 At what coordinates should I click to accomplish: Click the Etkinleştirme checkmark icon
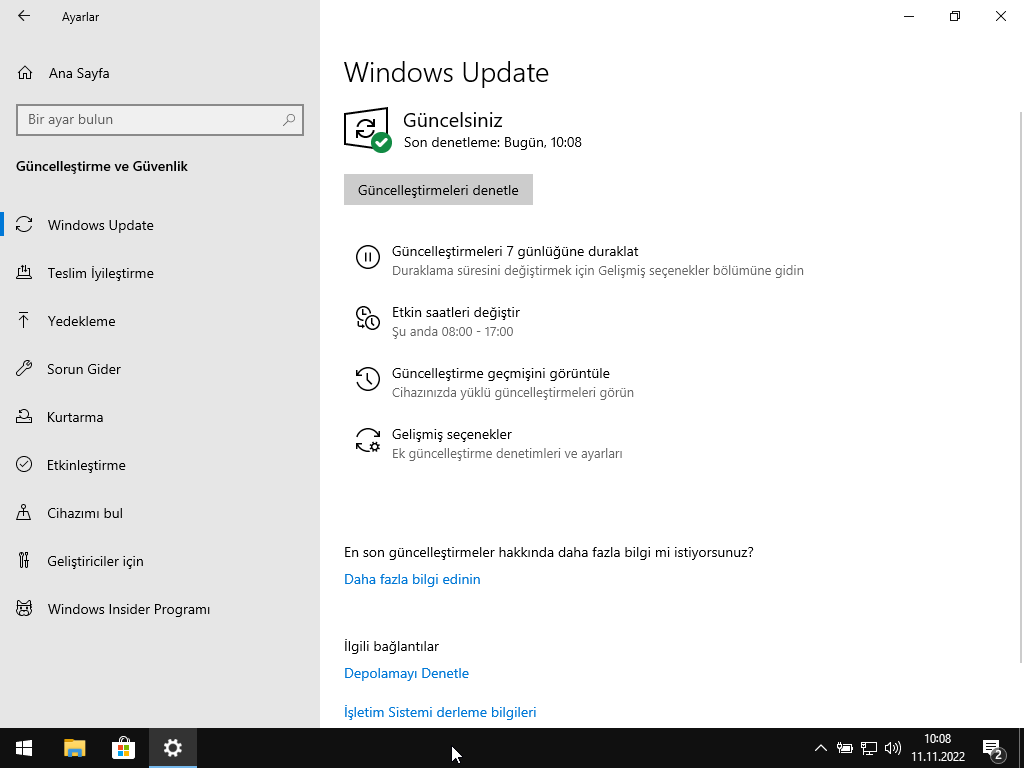click(x=24, y=464)
